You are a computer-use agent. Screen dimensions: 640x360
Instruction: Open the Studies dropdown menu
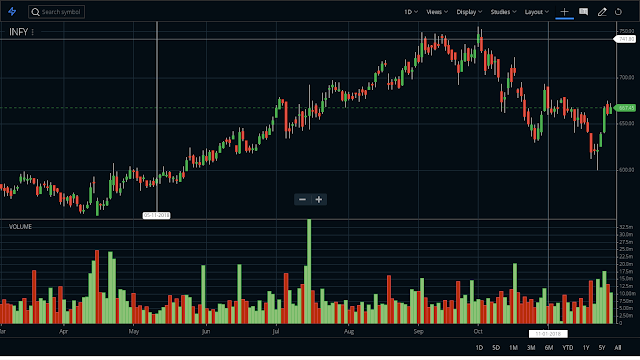tap(503, 12)
